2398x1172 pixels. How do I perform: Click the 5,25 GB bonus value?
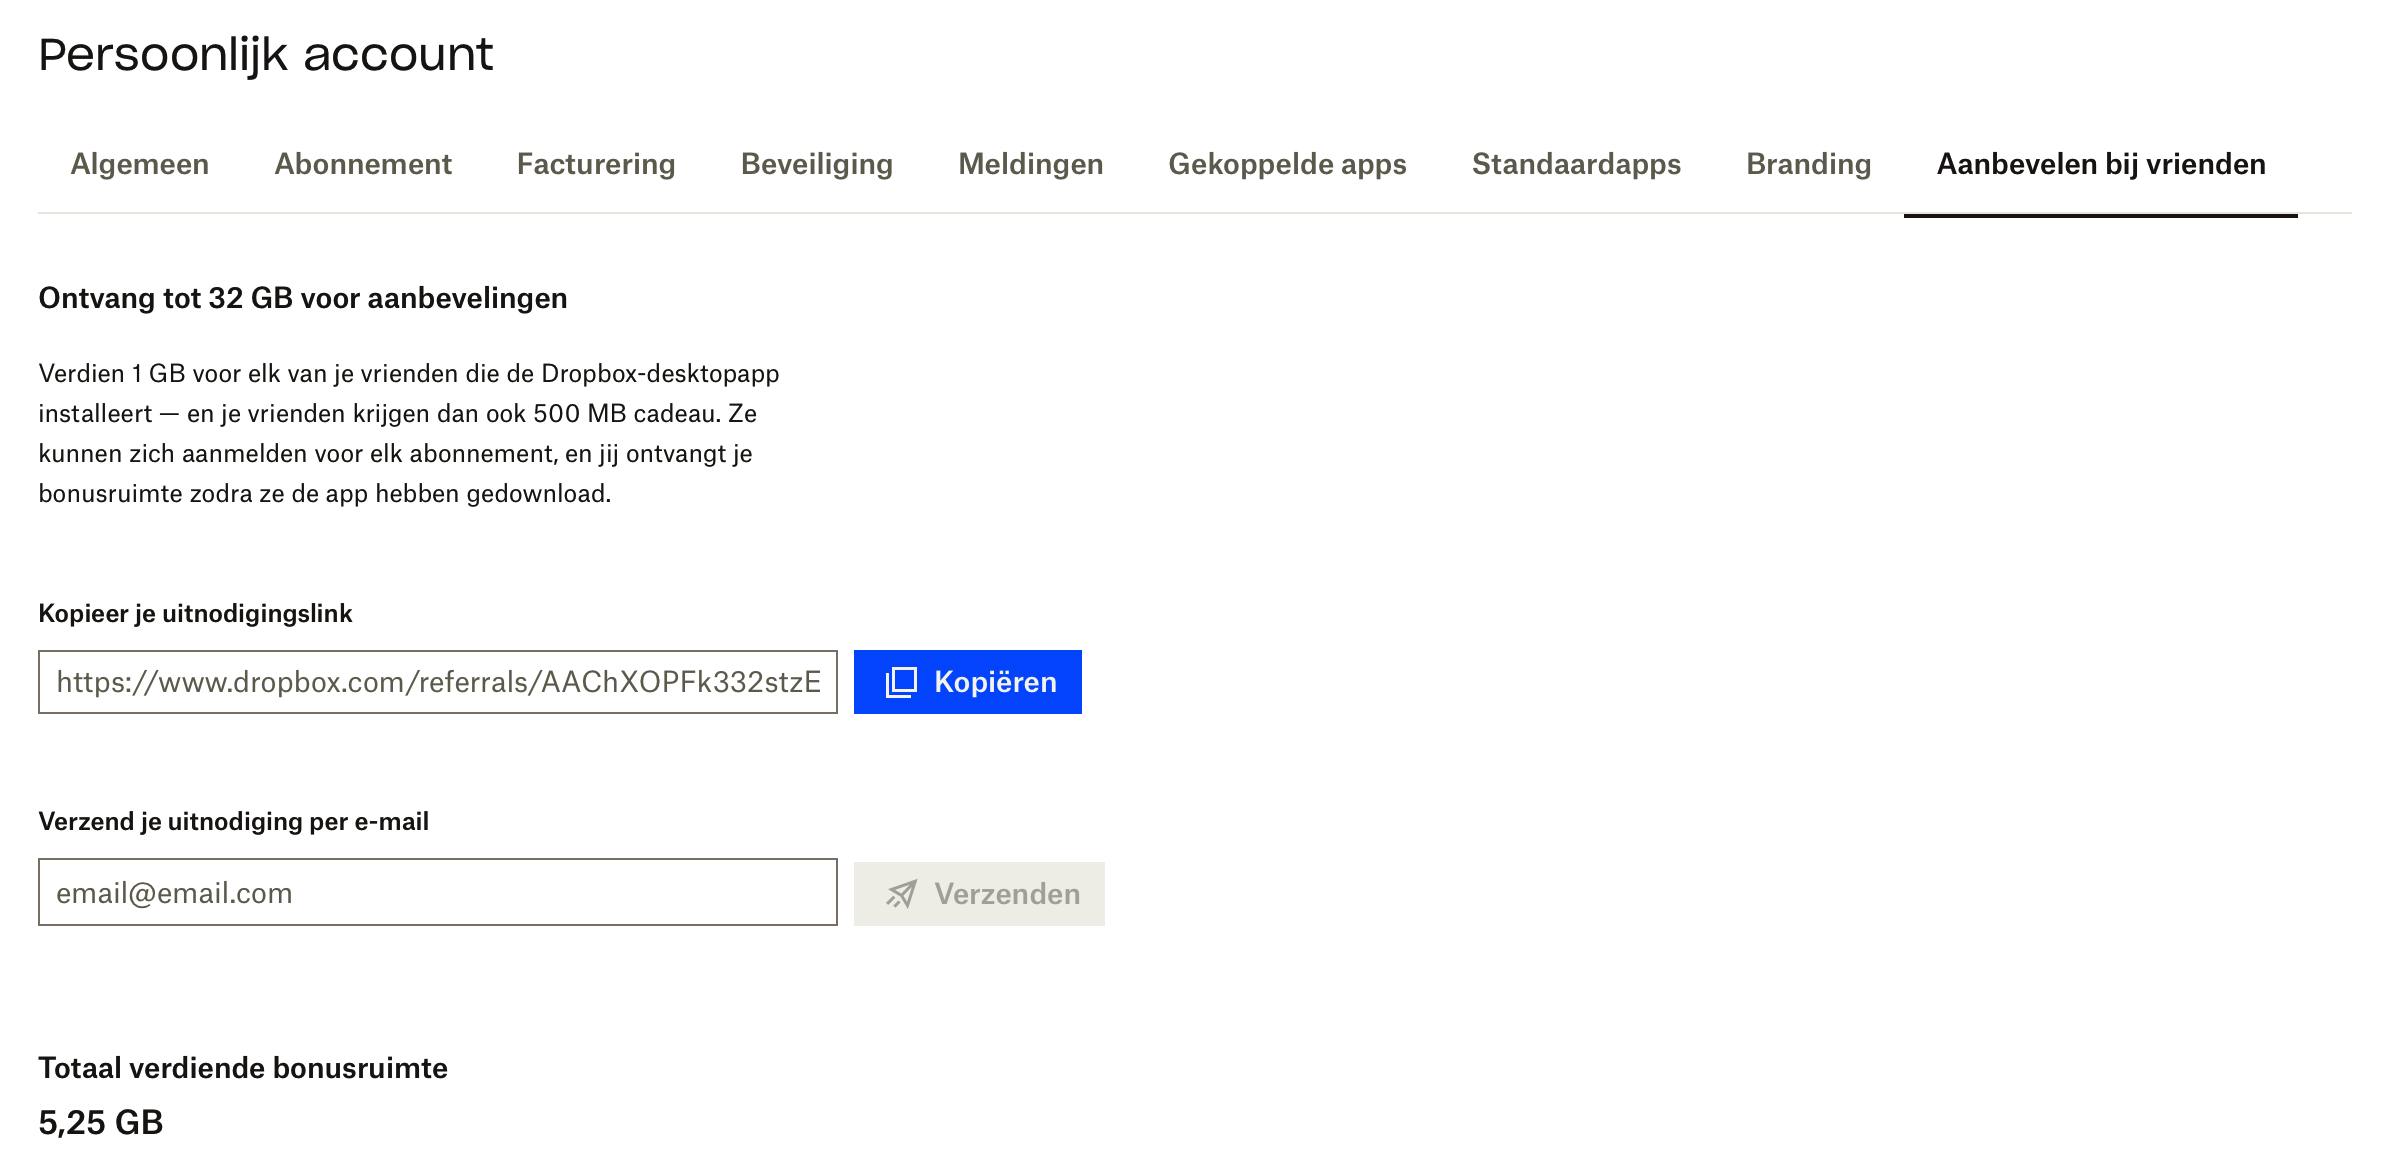(101, 1122)
